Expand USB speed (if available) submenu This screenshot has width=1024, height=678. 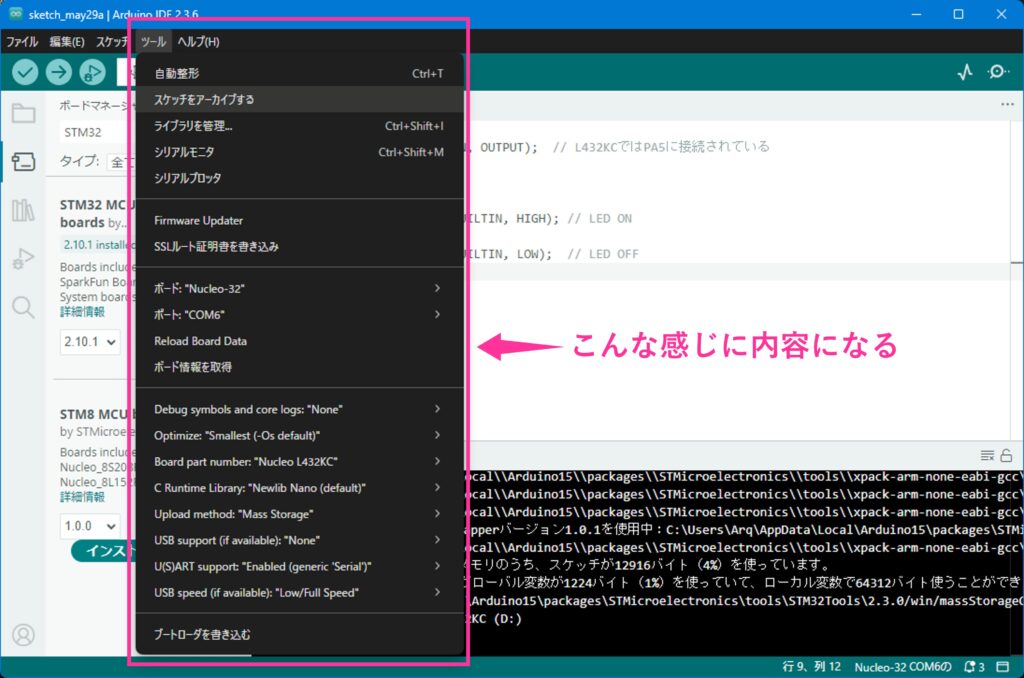299,592
